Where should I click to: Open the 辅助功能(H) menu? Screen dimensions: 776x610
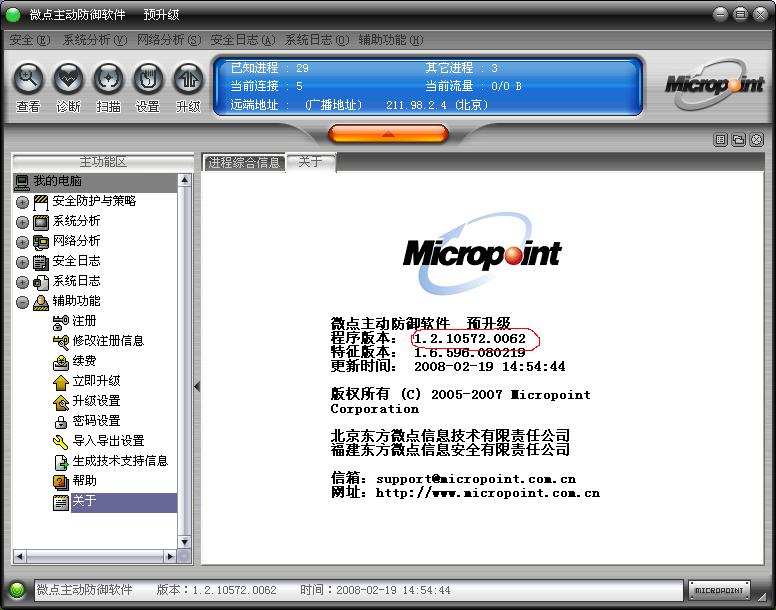coord(390,40)
